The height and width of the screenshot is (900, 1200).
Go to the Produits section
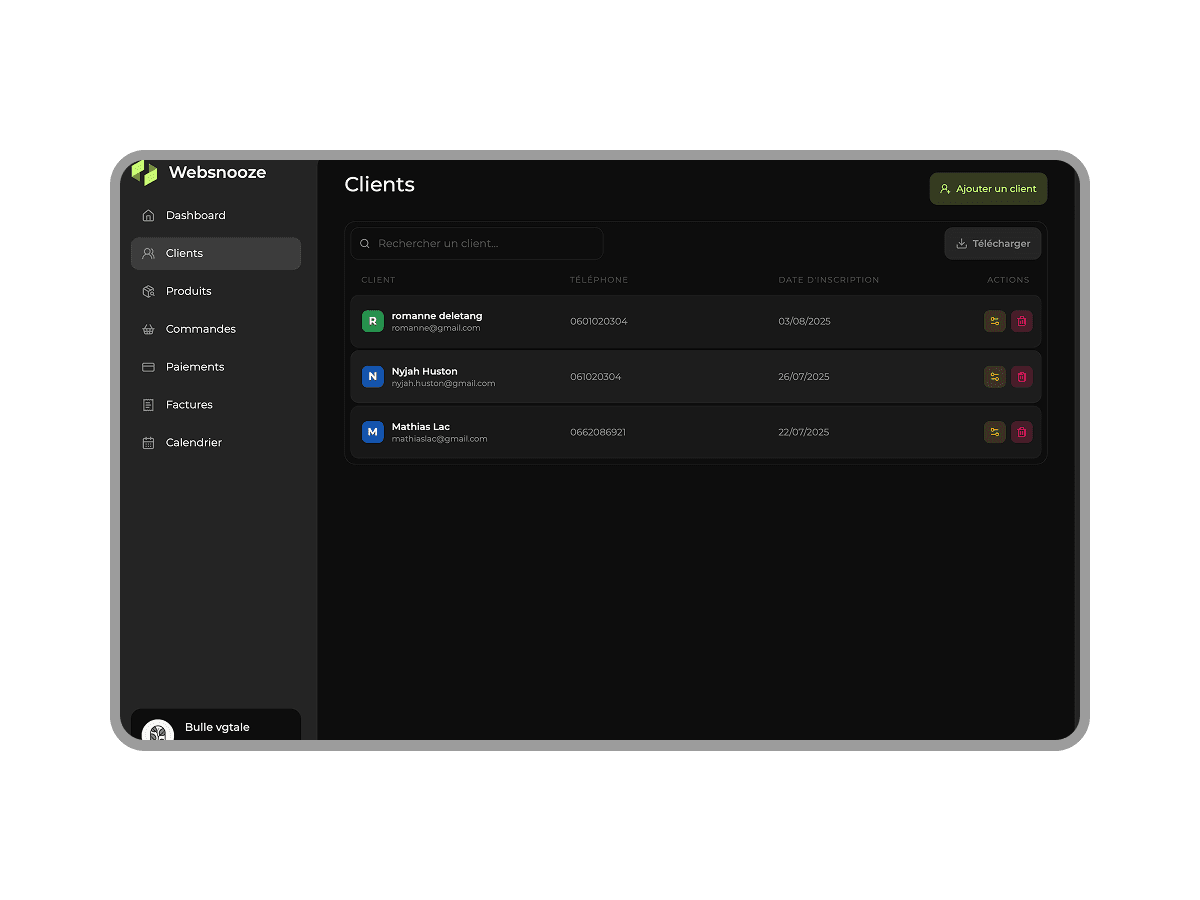point(189,291)
